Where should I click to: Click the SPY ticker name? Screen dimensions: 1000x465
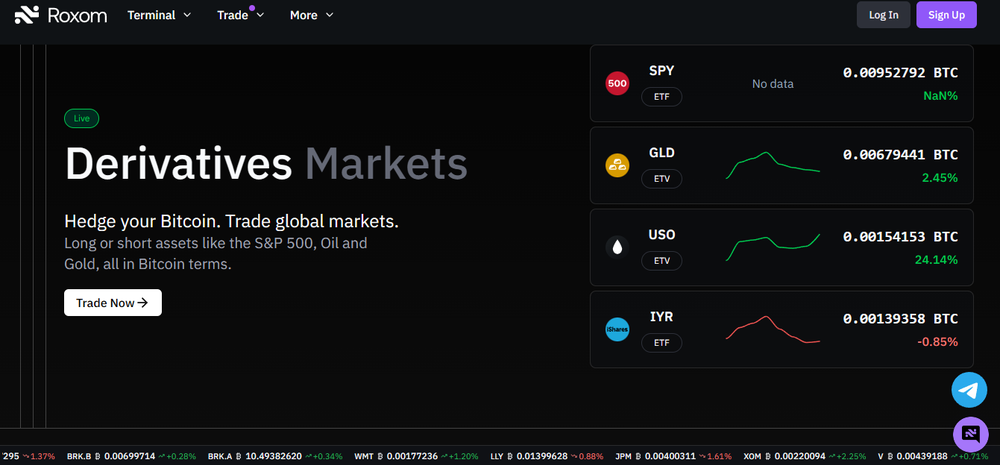pos(661,71)
